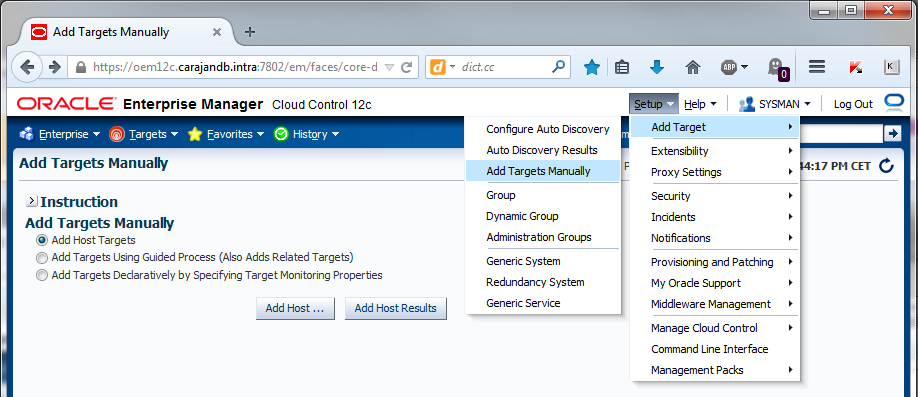
Task: Open the address bar history dropdown arrow
Action: 389,67
